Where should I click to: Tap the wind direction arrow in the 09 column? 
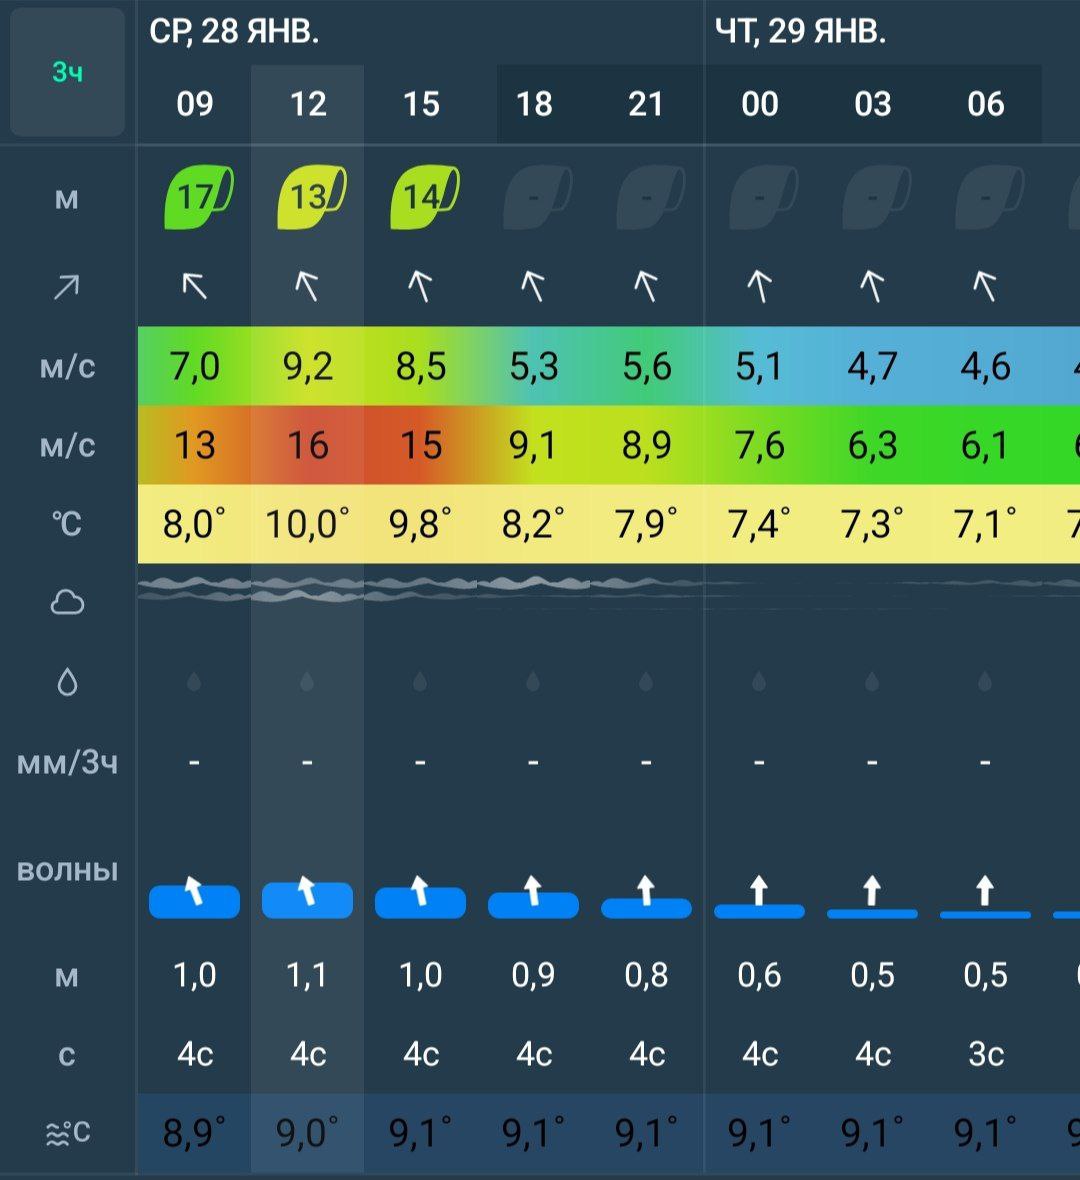(x=195, y=288)
